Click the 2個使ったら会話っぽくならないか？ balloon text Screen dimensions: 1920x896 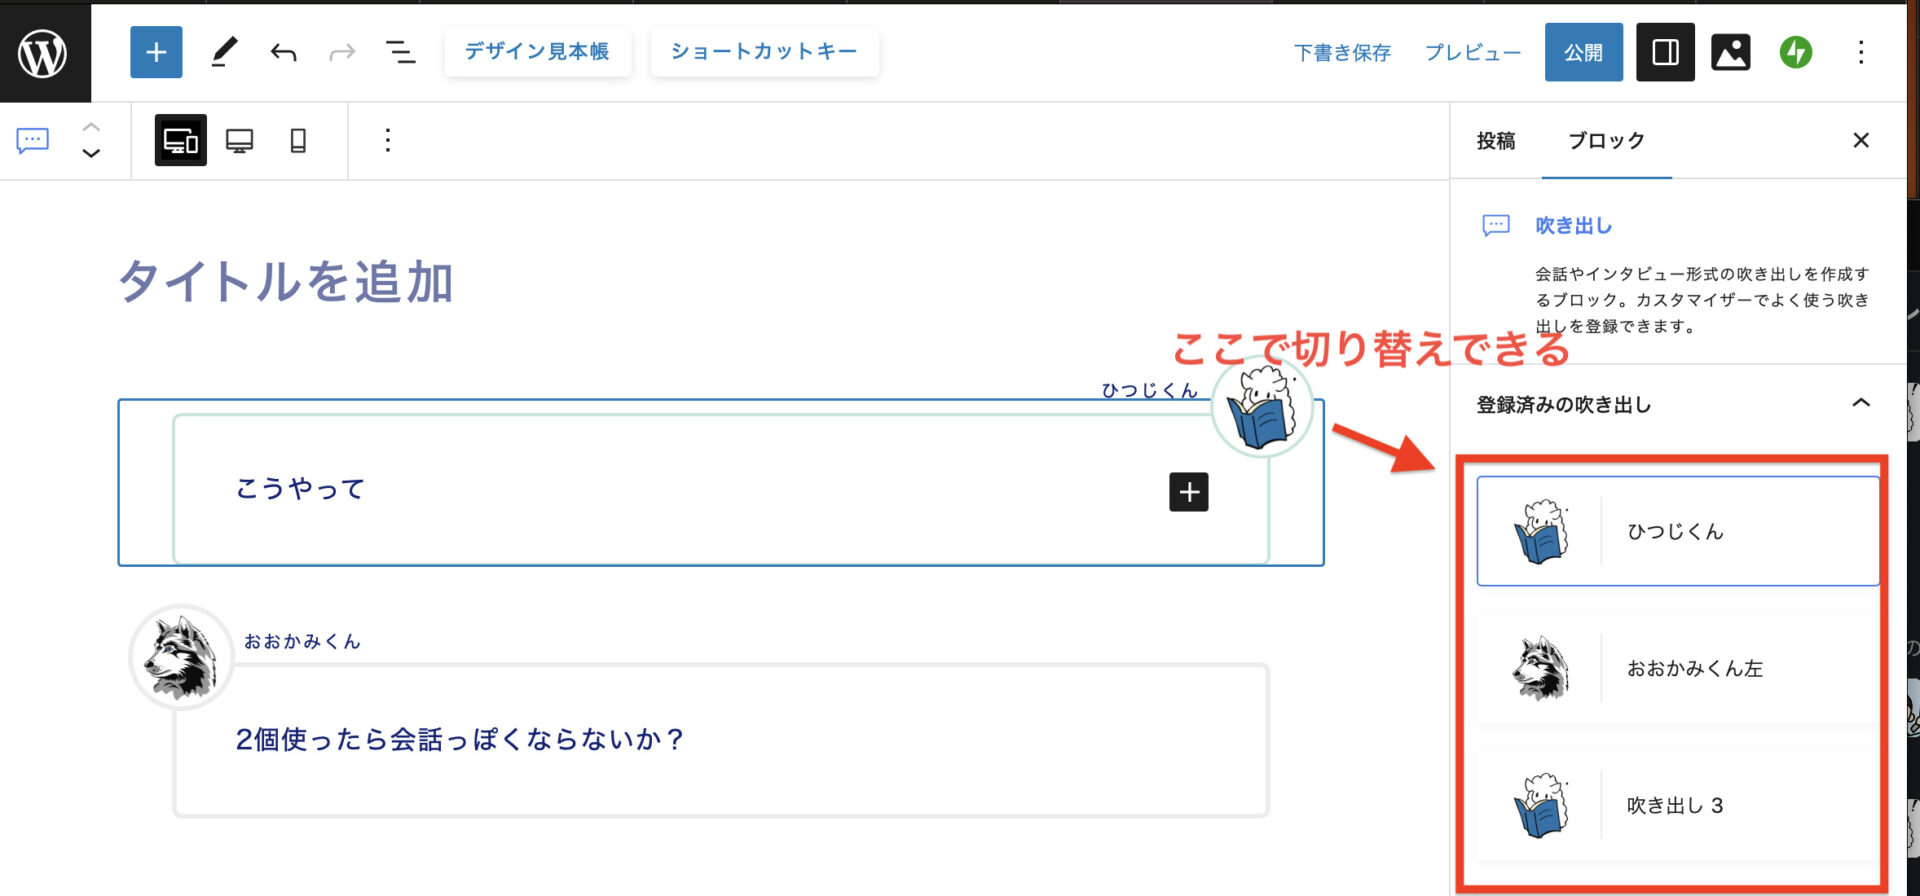pos(459,739)
